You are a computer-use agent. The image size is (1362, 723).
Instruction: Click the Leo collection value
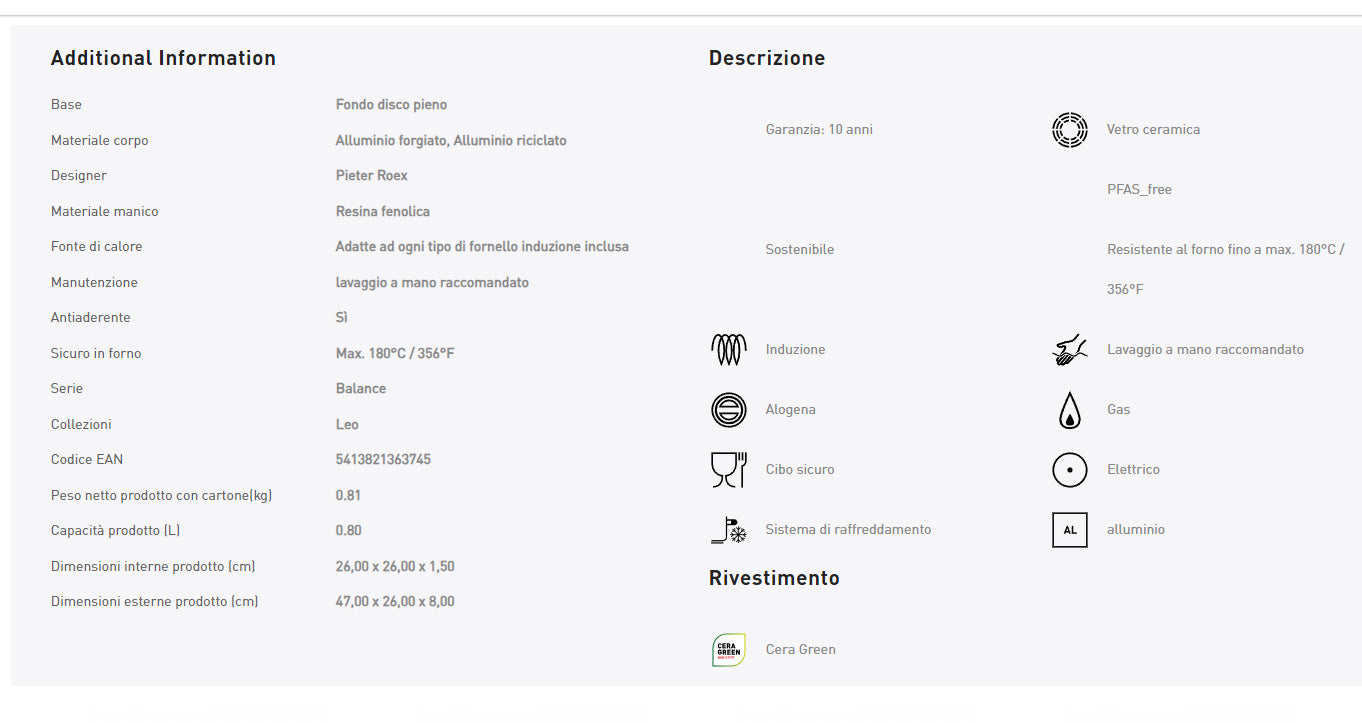click(347, 425)
